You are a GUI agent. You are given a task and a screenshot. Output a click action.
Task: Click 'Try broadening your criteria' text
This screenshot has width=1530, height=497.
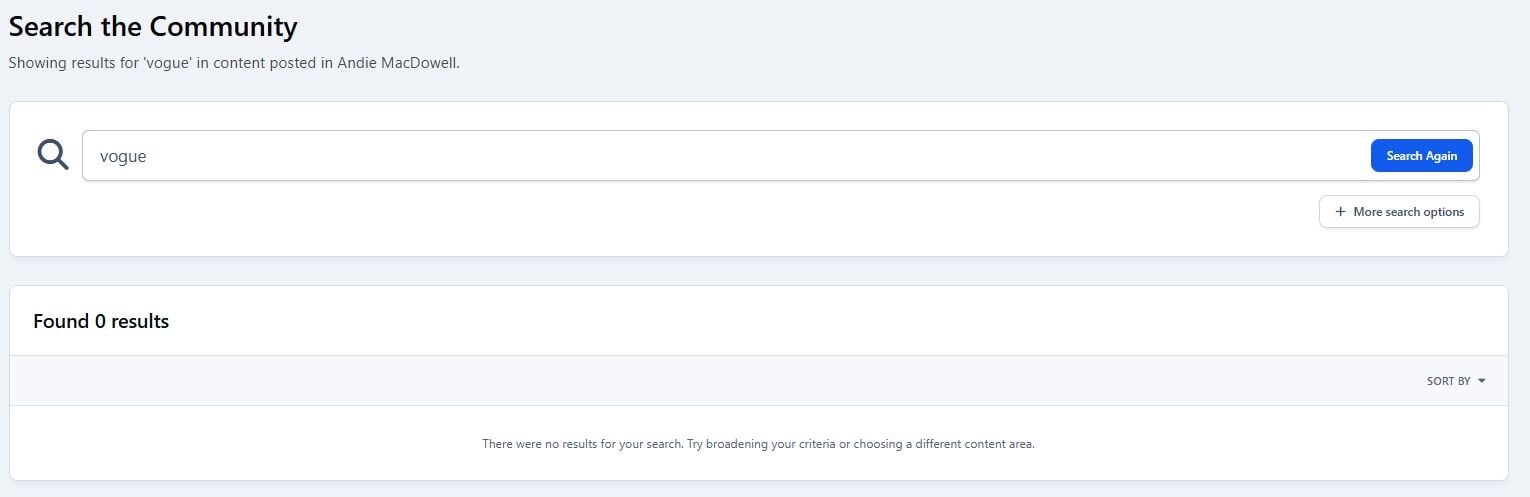761,444
